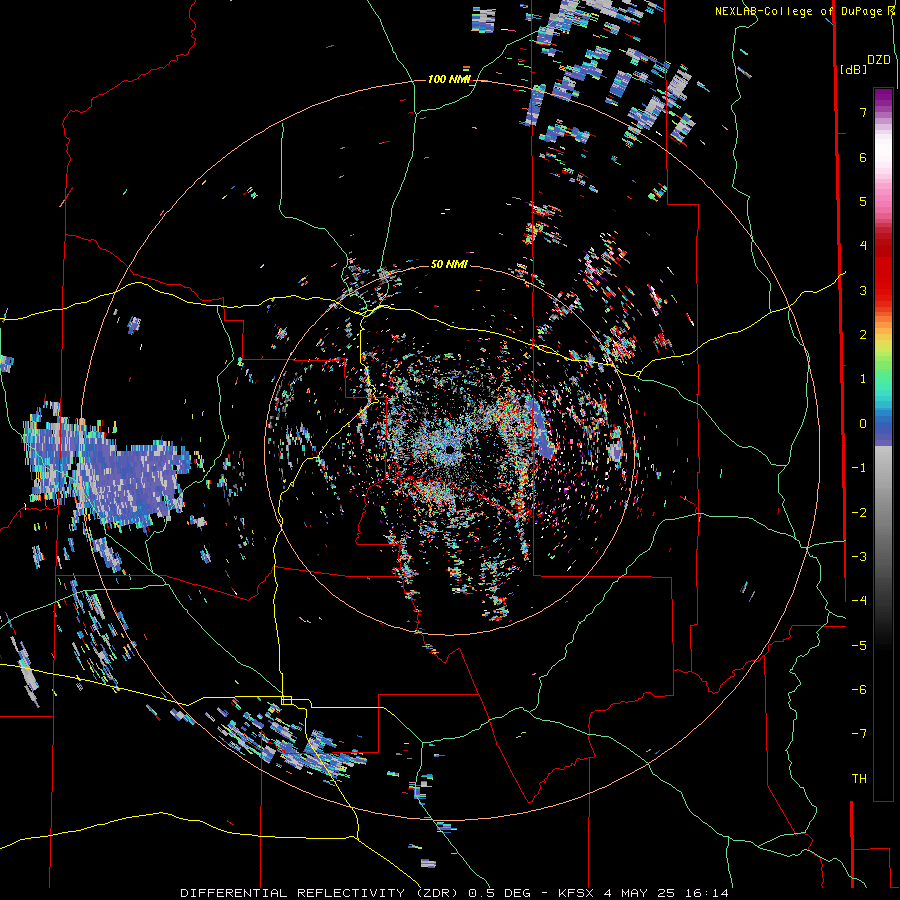This screenshot has width=900, height=900.
Task: Click the -6 value on the scale
Action: (x=859, y=690)
